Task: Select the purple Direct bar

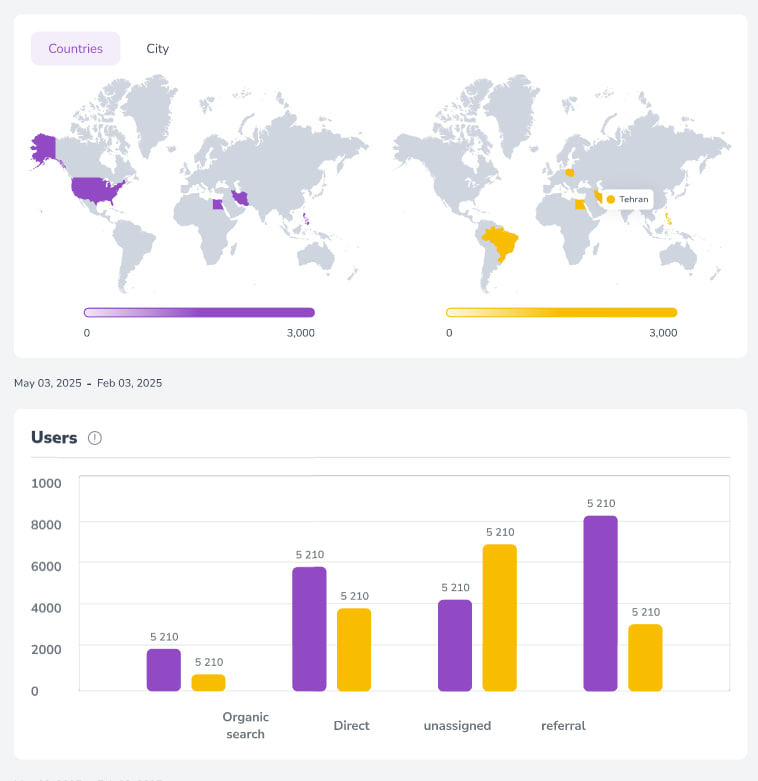Action: click(309, 629)
